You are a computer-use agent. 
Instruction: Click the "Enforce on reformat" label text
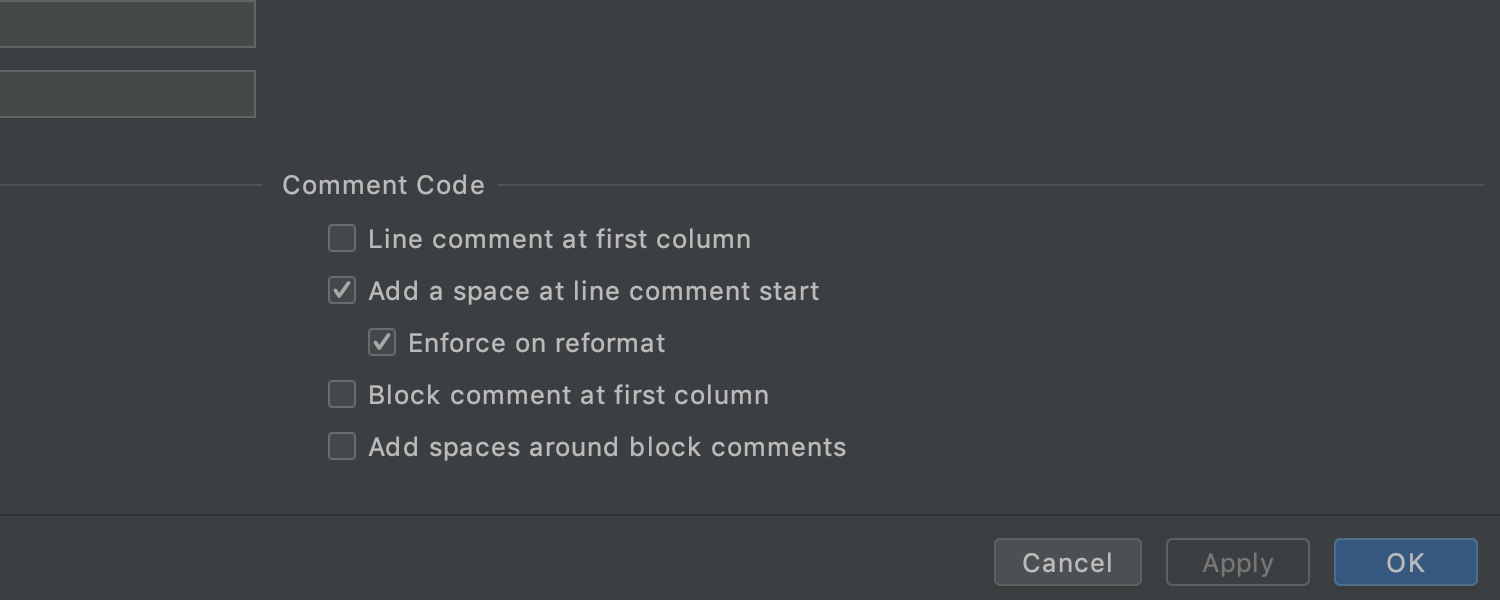[536, 343]
